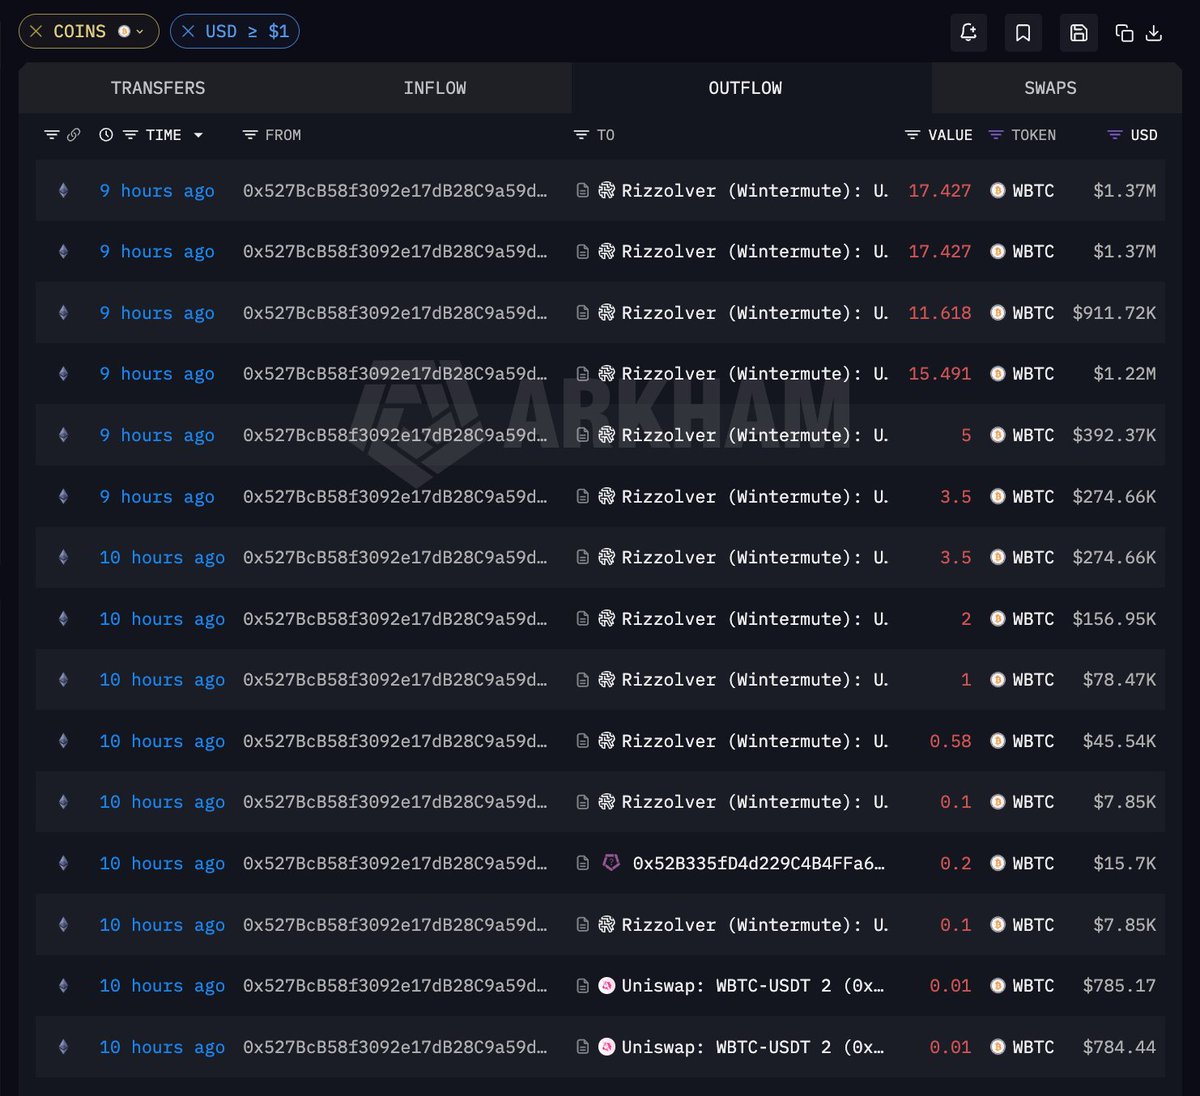Remove the COINS filter chip
The width and height of the screenshot is (1200, 1096).
coord(36,32)
